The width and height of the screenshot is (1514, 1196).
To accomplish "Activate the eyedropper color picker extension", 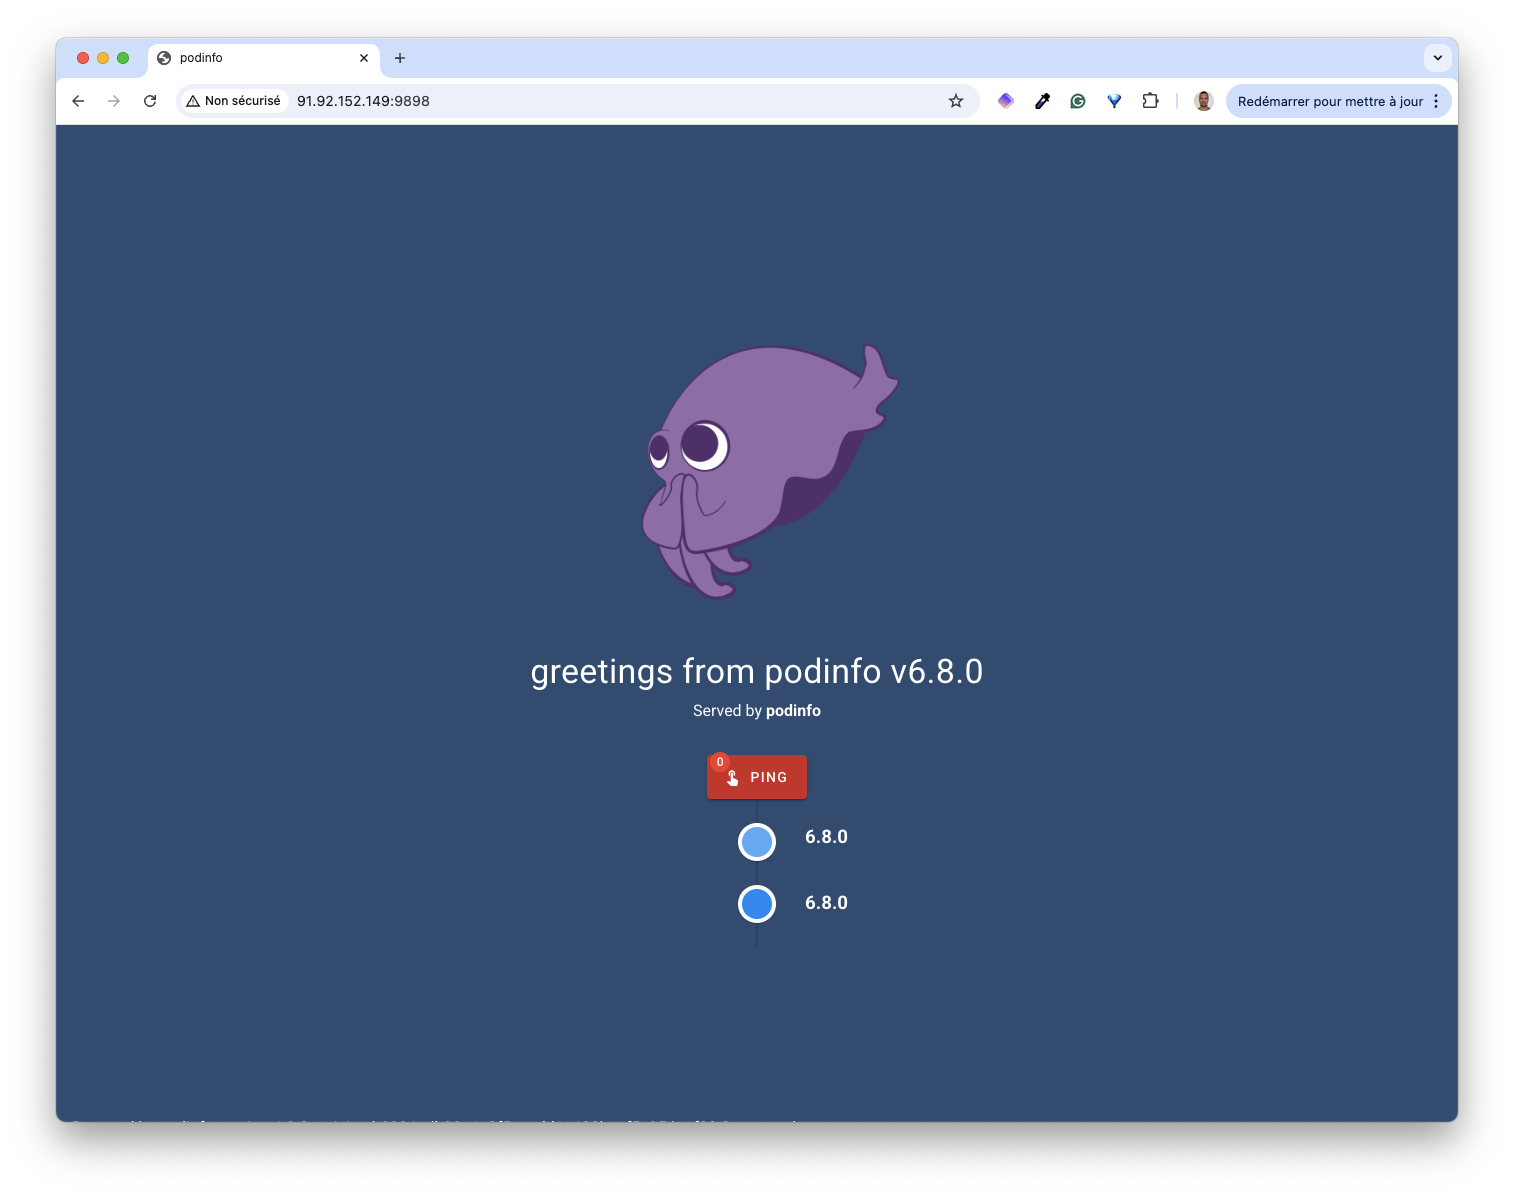I will tap(1042, 101).
